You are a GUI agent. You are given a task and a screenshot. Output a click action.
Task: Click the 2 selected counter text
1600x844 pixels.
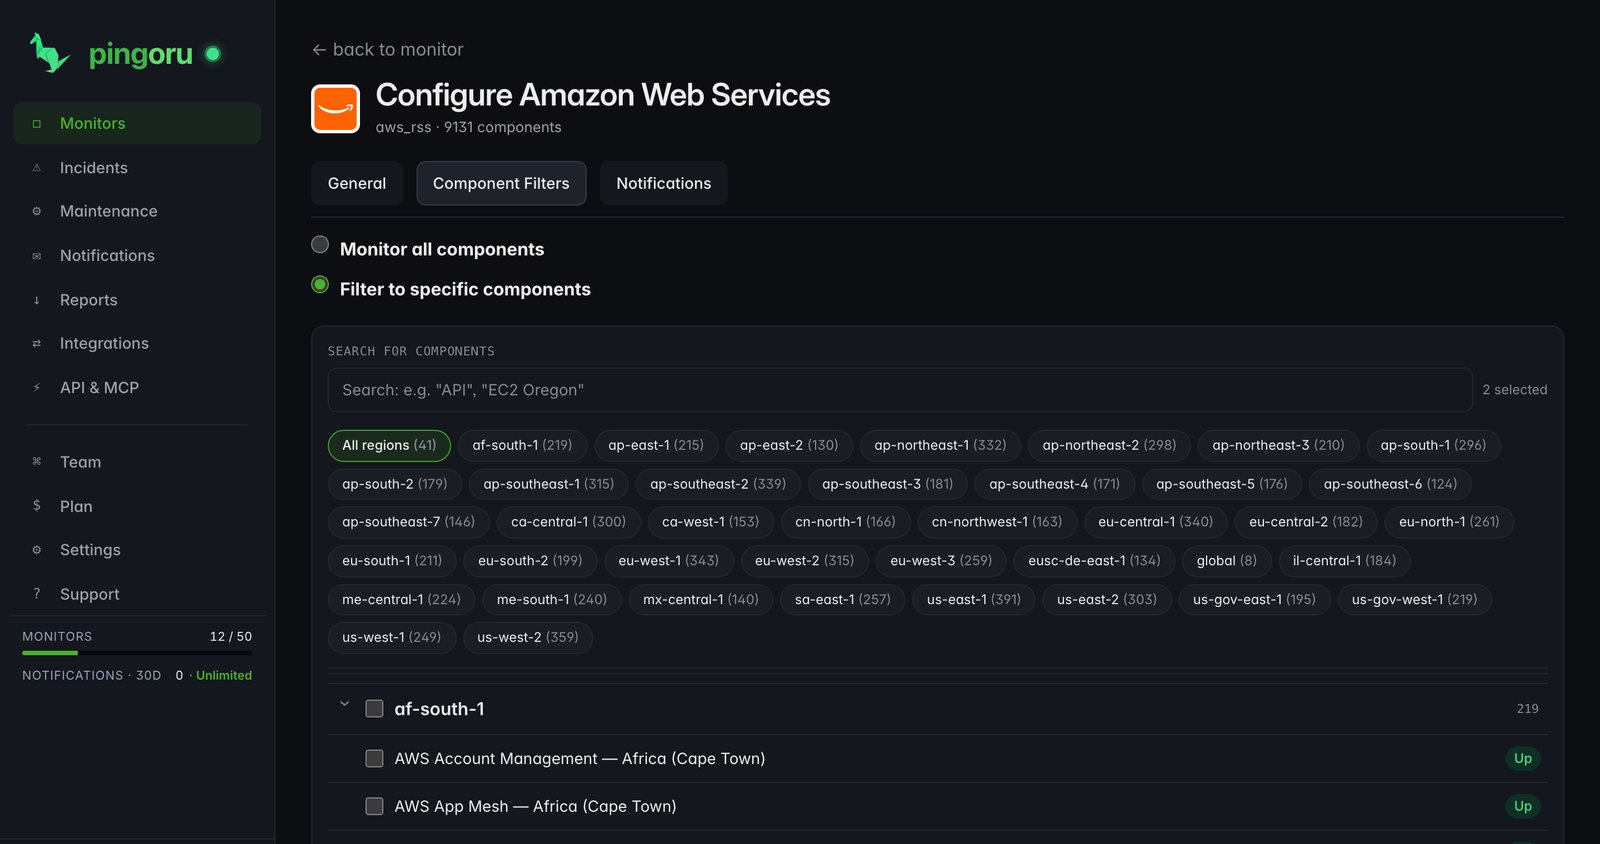(1515, 390)
